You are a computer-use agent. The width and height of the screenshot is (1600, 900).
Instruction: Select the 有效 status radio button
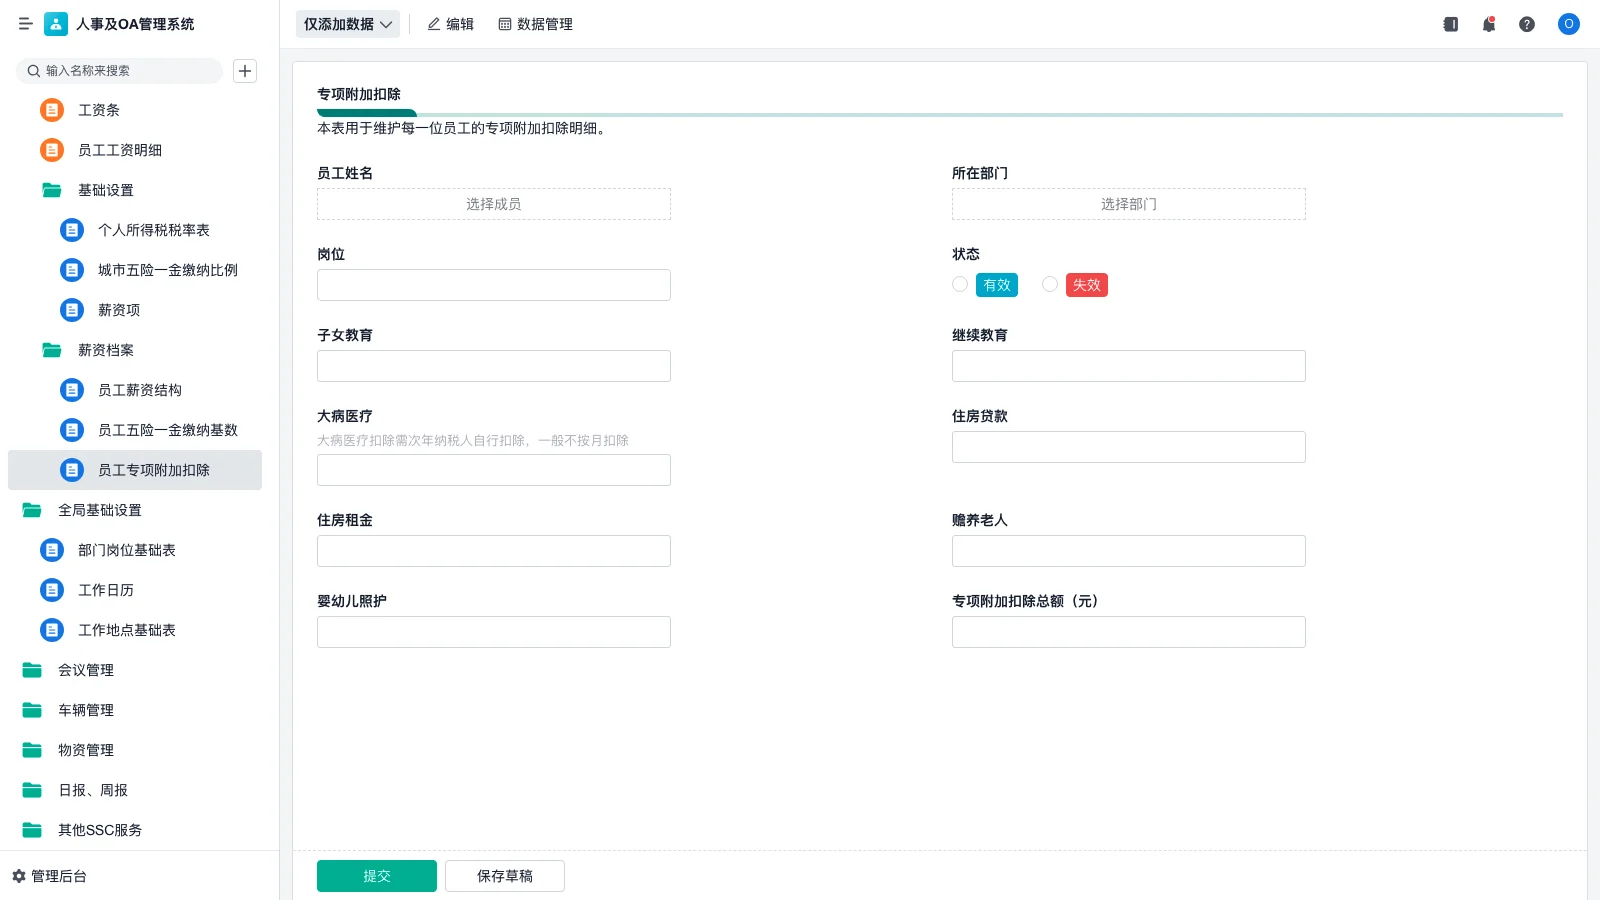pyautogui.click(x=959, y=284)
